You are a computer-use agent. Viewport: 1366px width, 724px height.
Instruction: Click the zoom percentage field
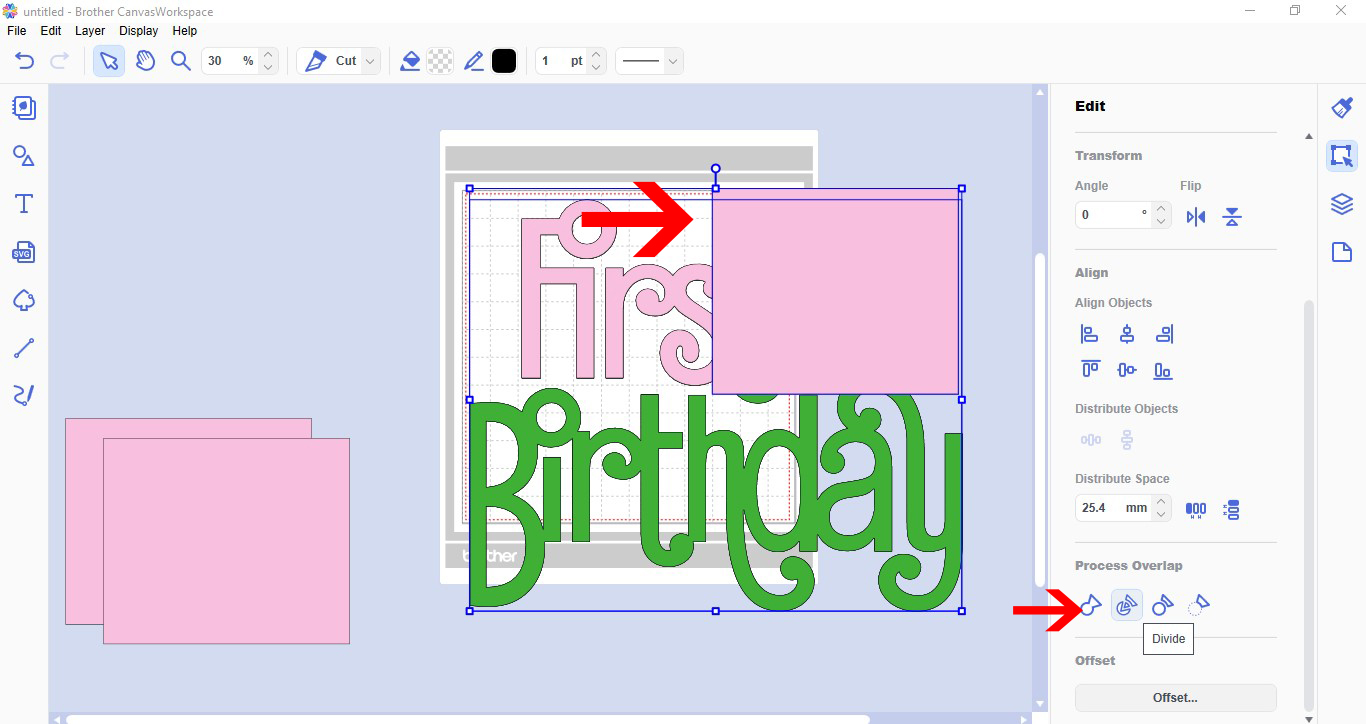pos(229,61)
